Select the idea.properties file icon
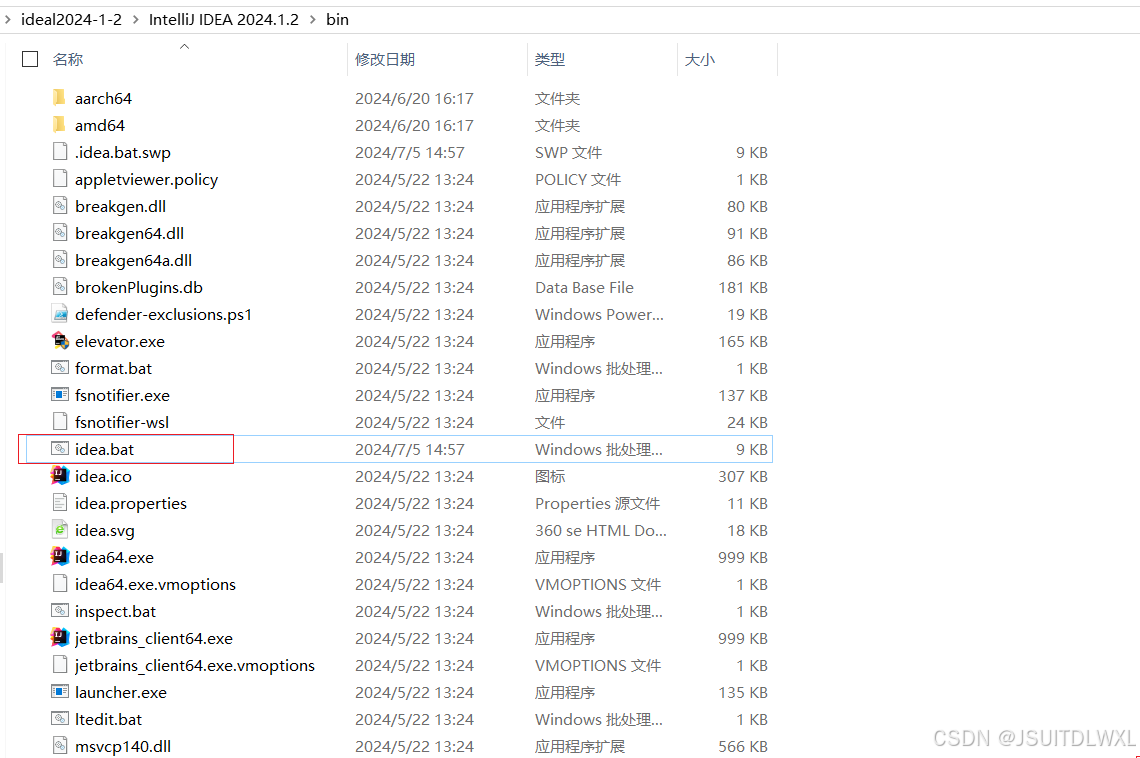Screen dimensions: 1140x758 click(x=60, y=502)
